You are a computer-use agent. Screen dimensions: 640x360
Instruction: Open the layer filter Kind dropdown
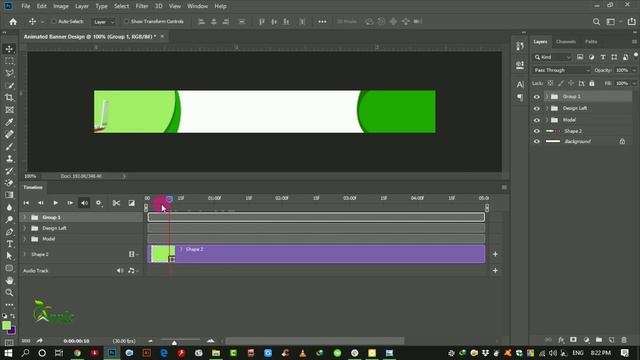553,57
